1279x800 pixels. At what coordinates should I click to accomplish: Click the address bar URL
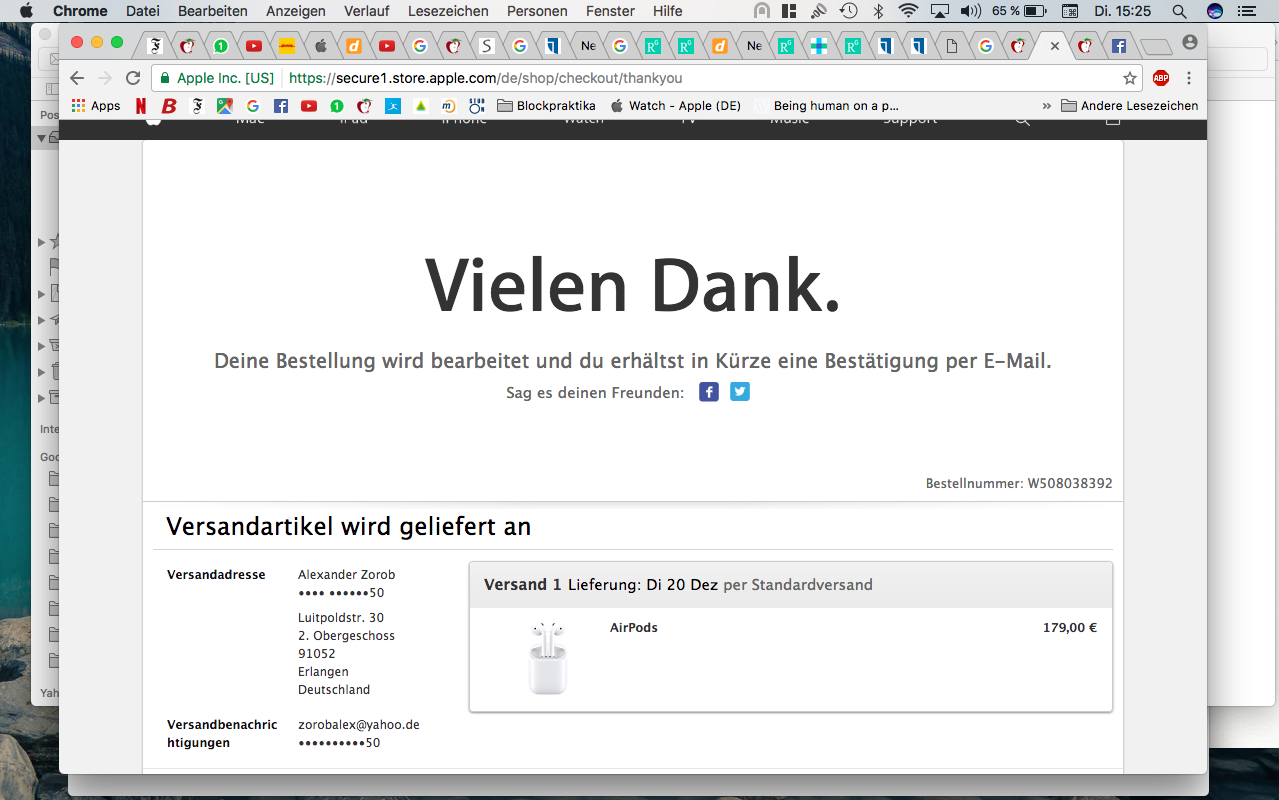click(x=486, y=78)
